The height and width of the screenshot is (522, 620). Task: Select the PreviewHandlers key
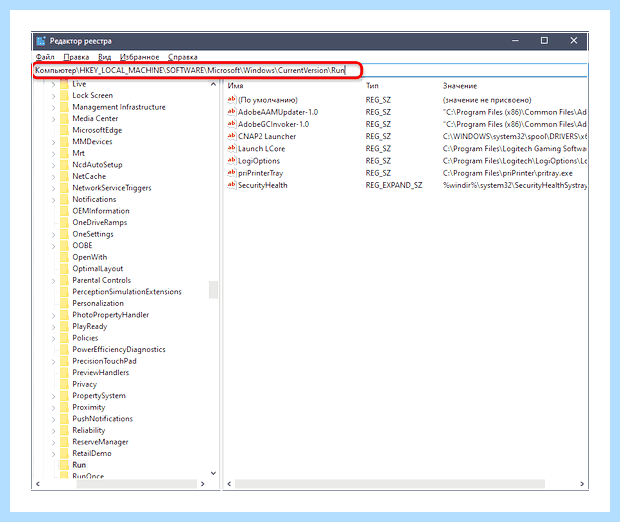(100, 373)
